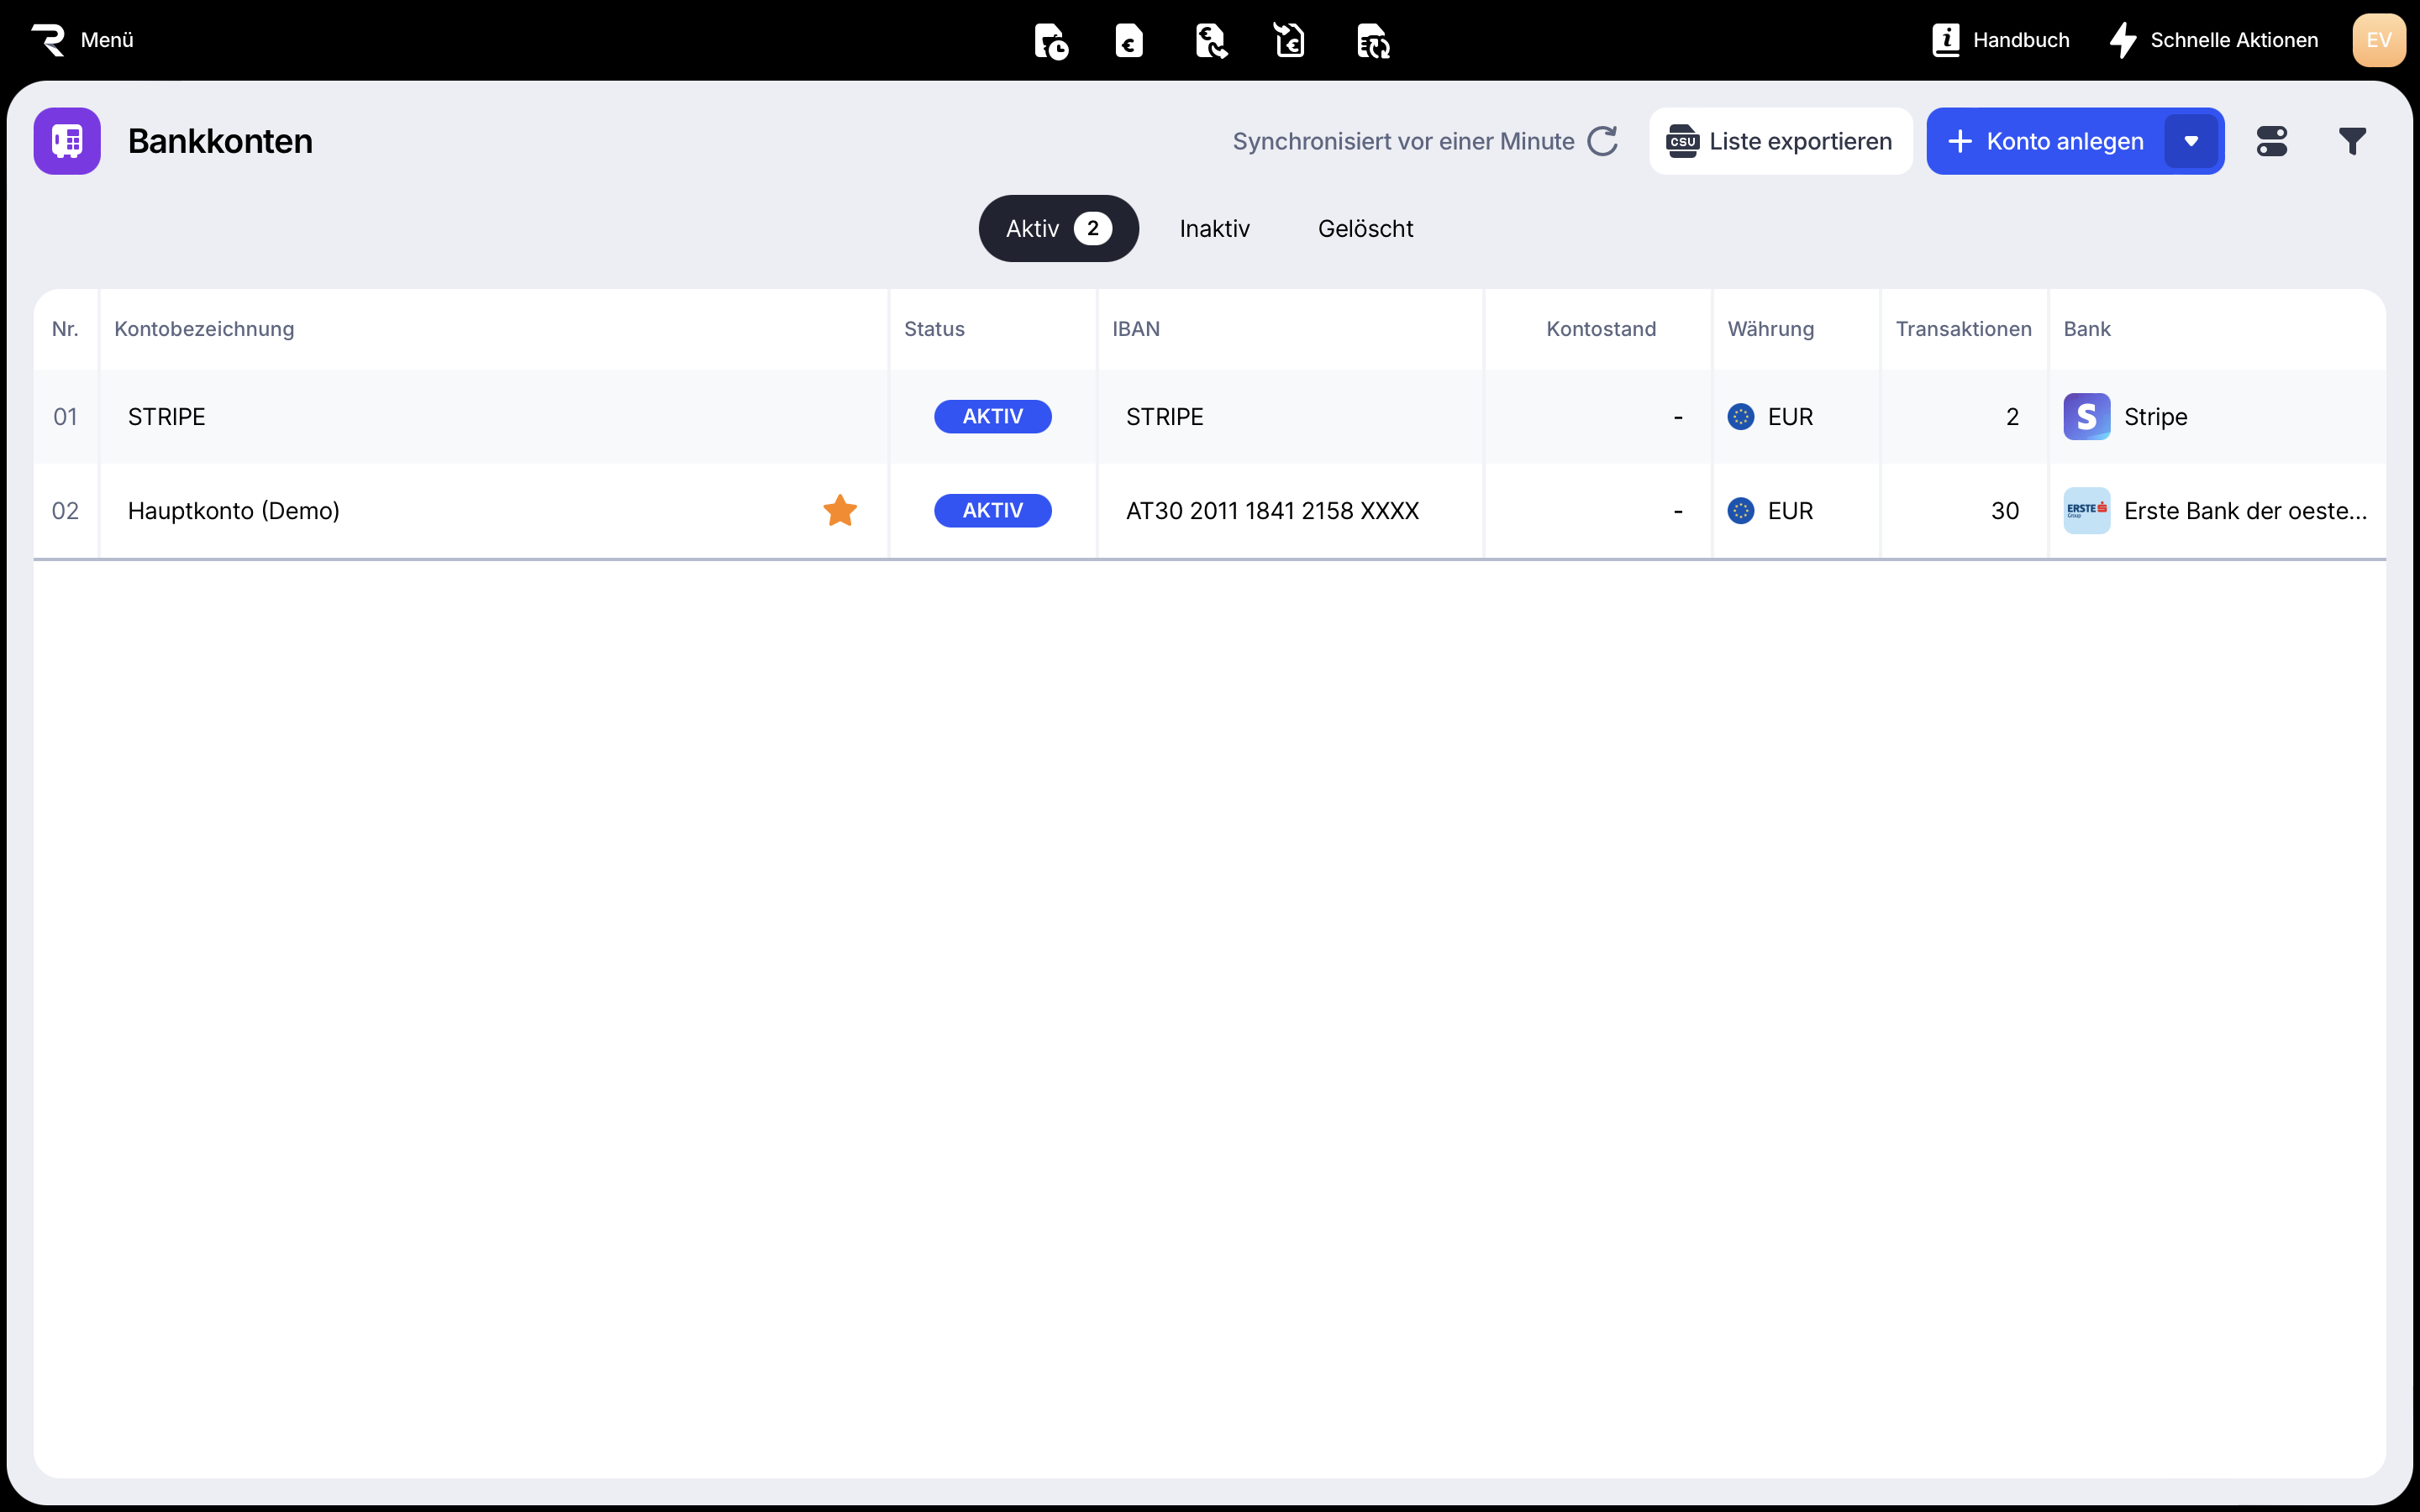Switch to the Inaktiv tab
2420x1512 pixels.
tap(1214, 229)
